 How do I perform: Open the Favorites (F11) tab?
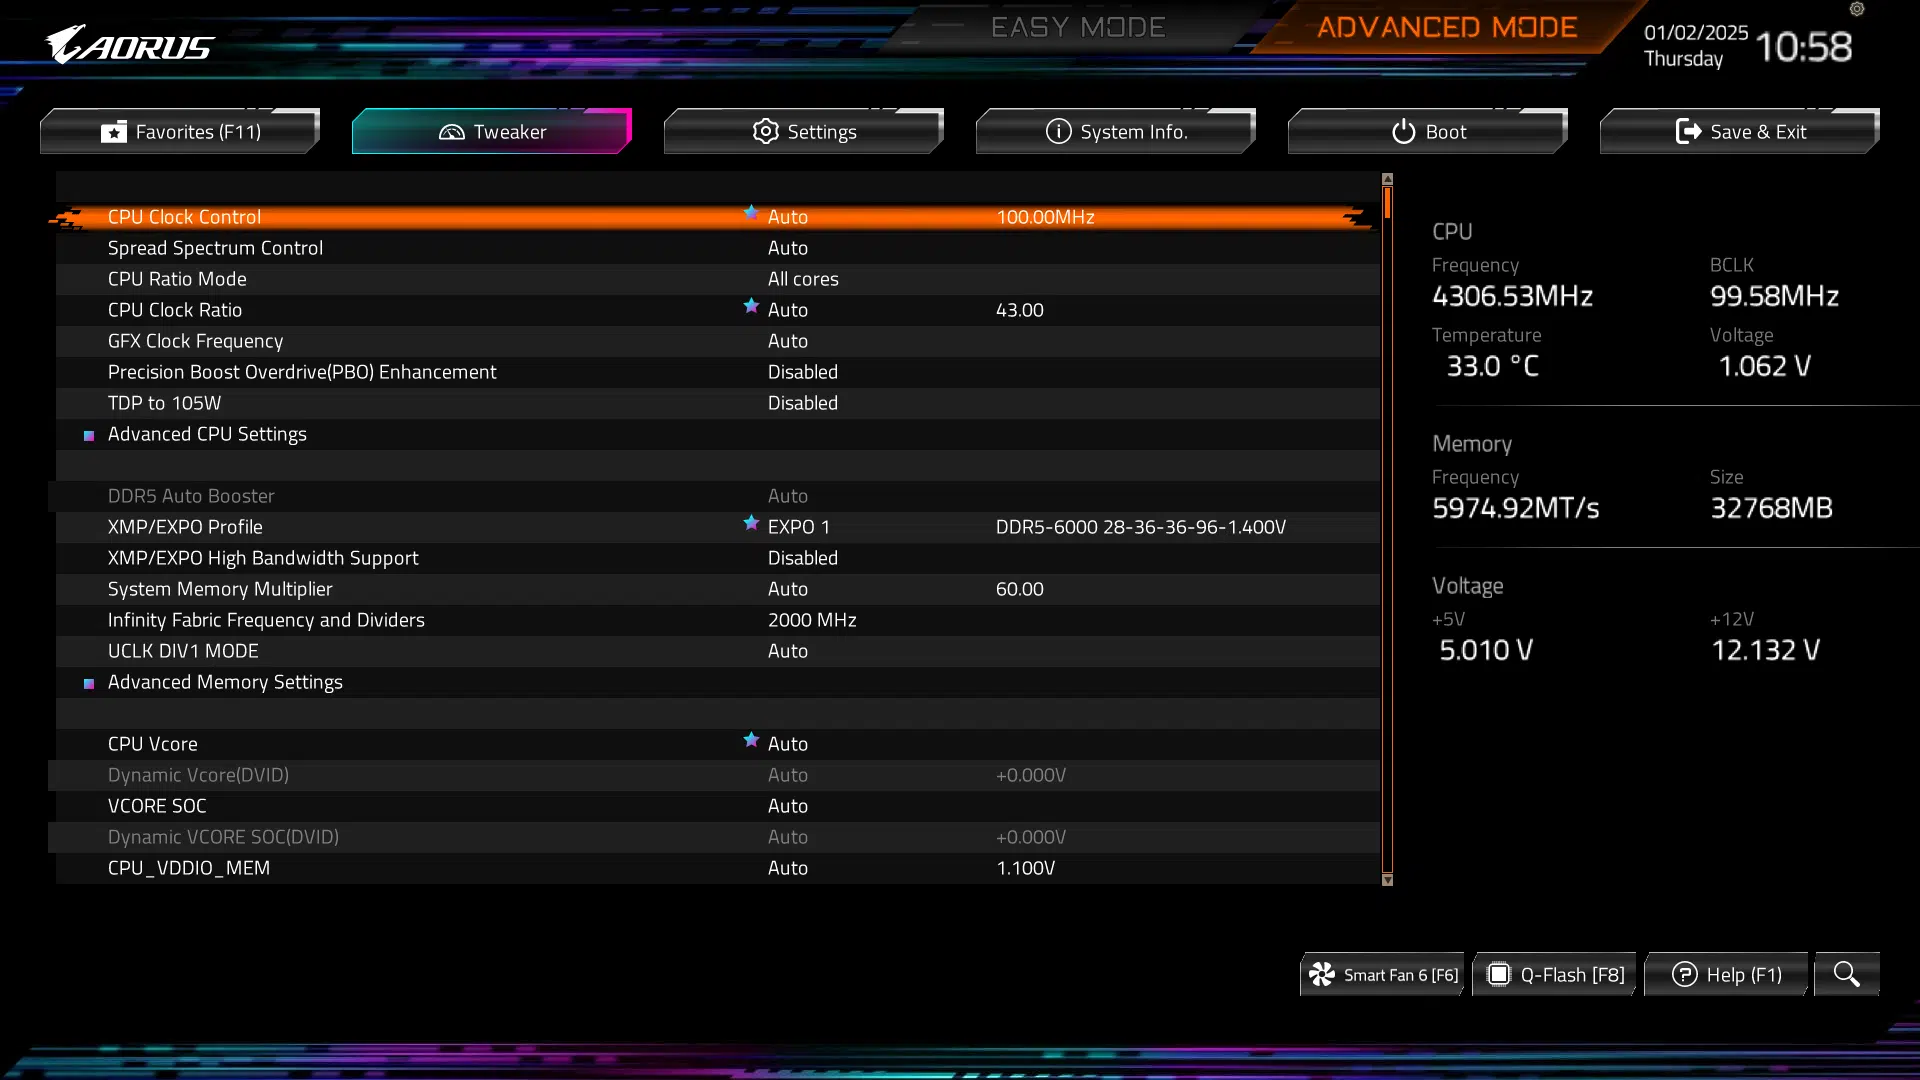180,131
